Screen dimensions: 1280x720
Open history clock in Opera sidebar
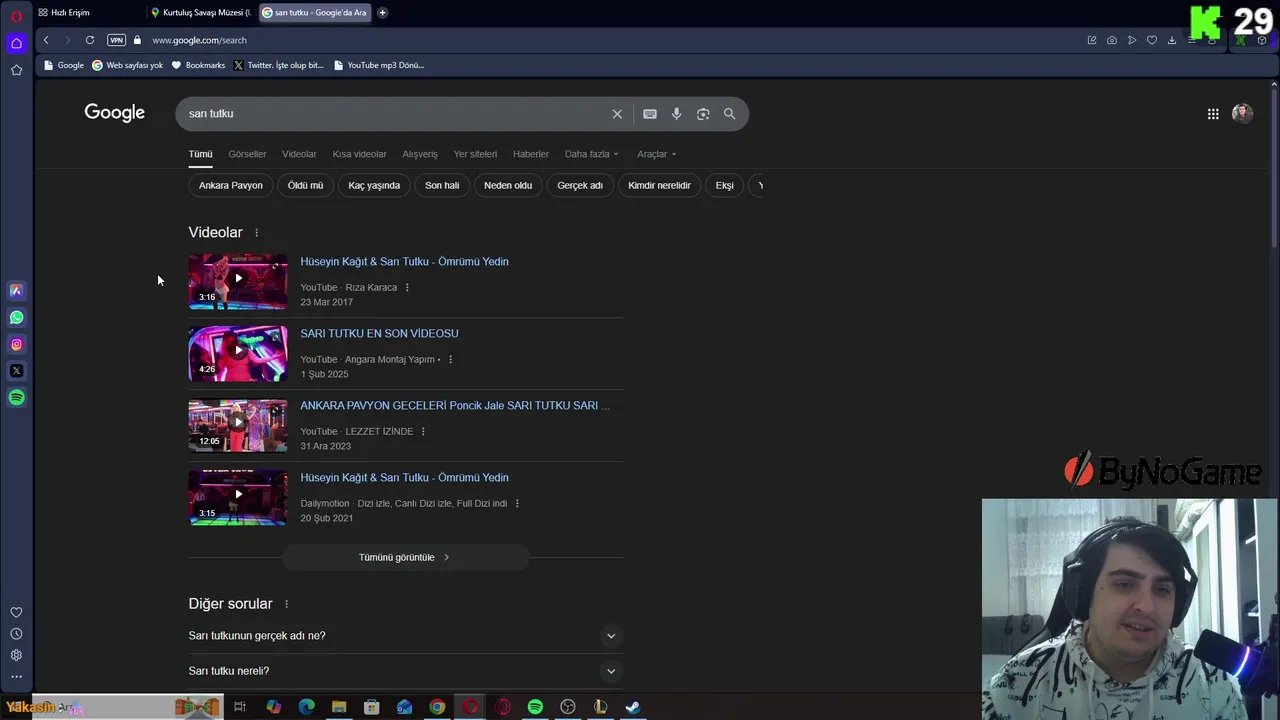(16, 634)
